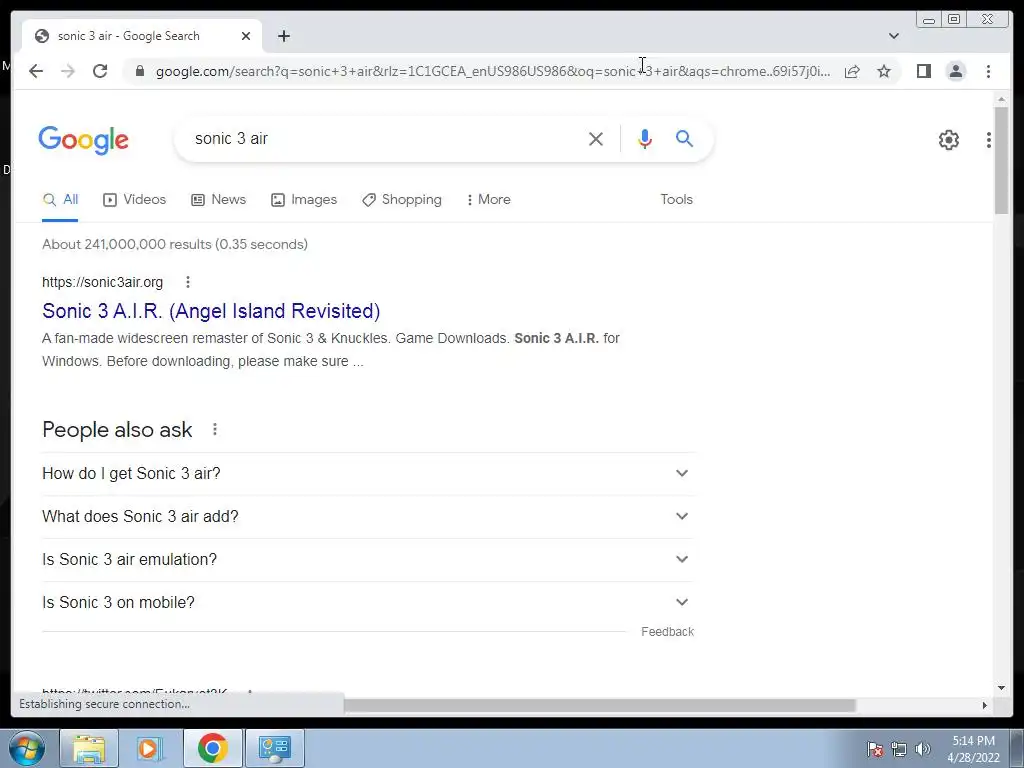The height and width of the screenshot is (768, 1024).
Task: Open Google quick settings gear
Action: point(948,140)
